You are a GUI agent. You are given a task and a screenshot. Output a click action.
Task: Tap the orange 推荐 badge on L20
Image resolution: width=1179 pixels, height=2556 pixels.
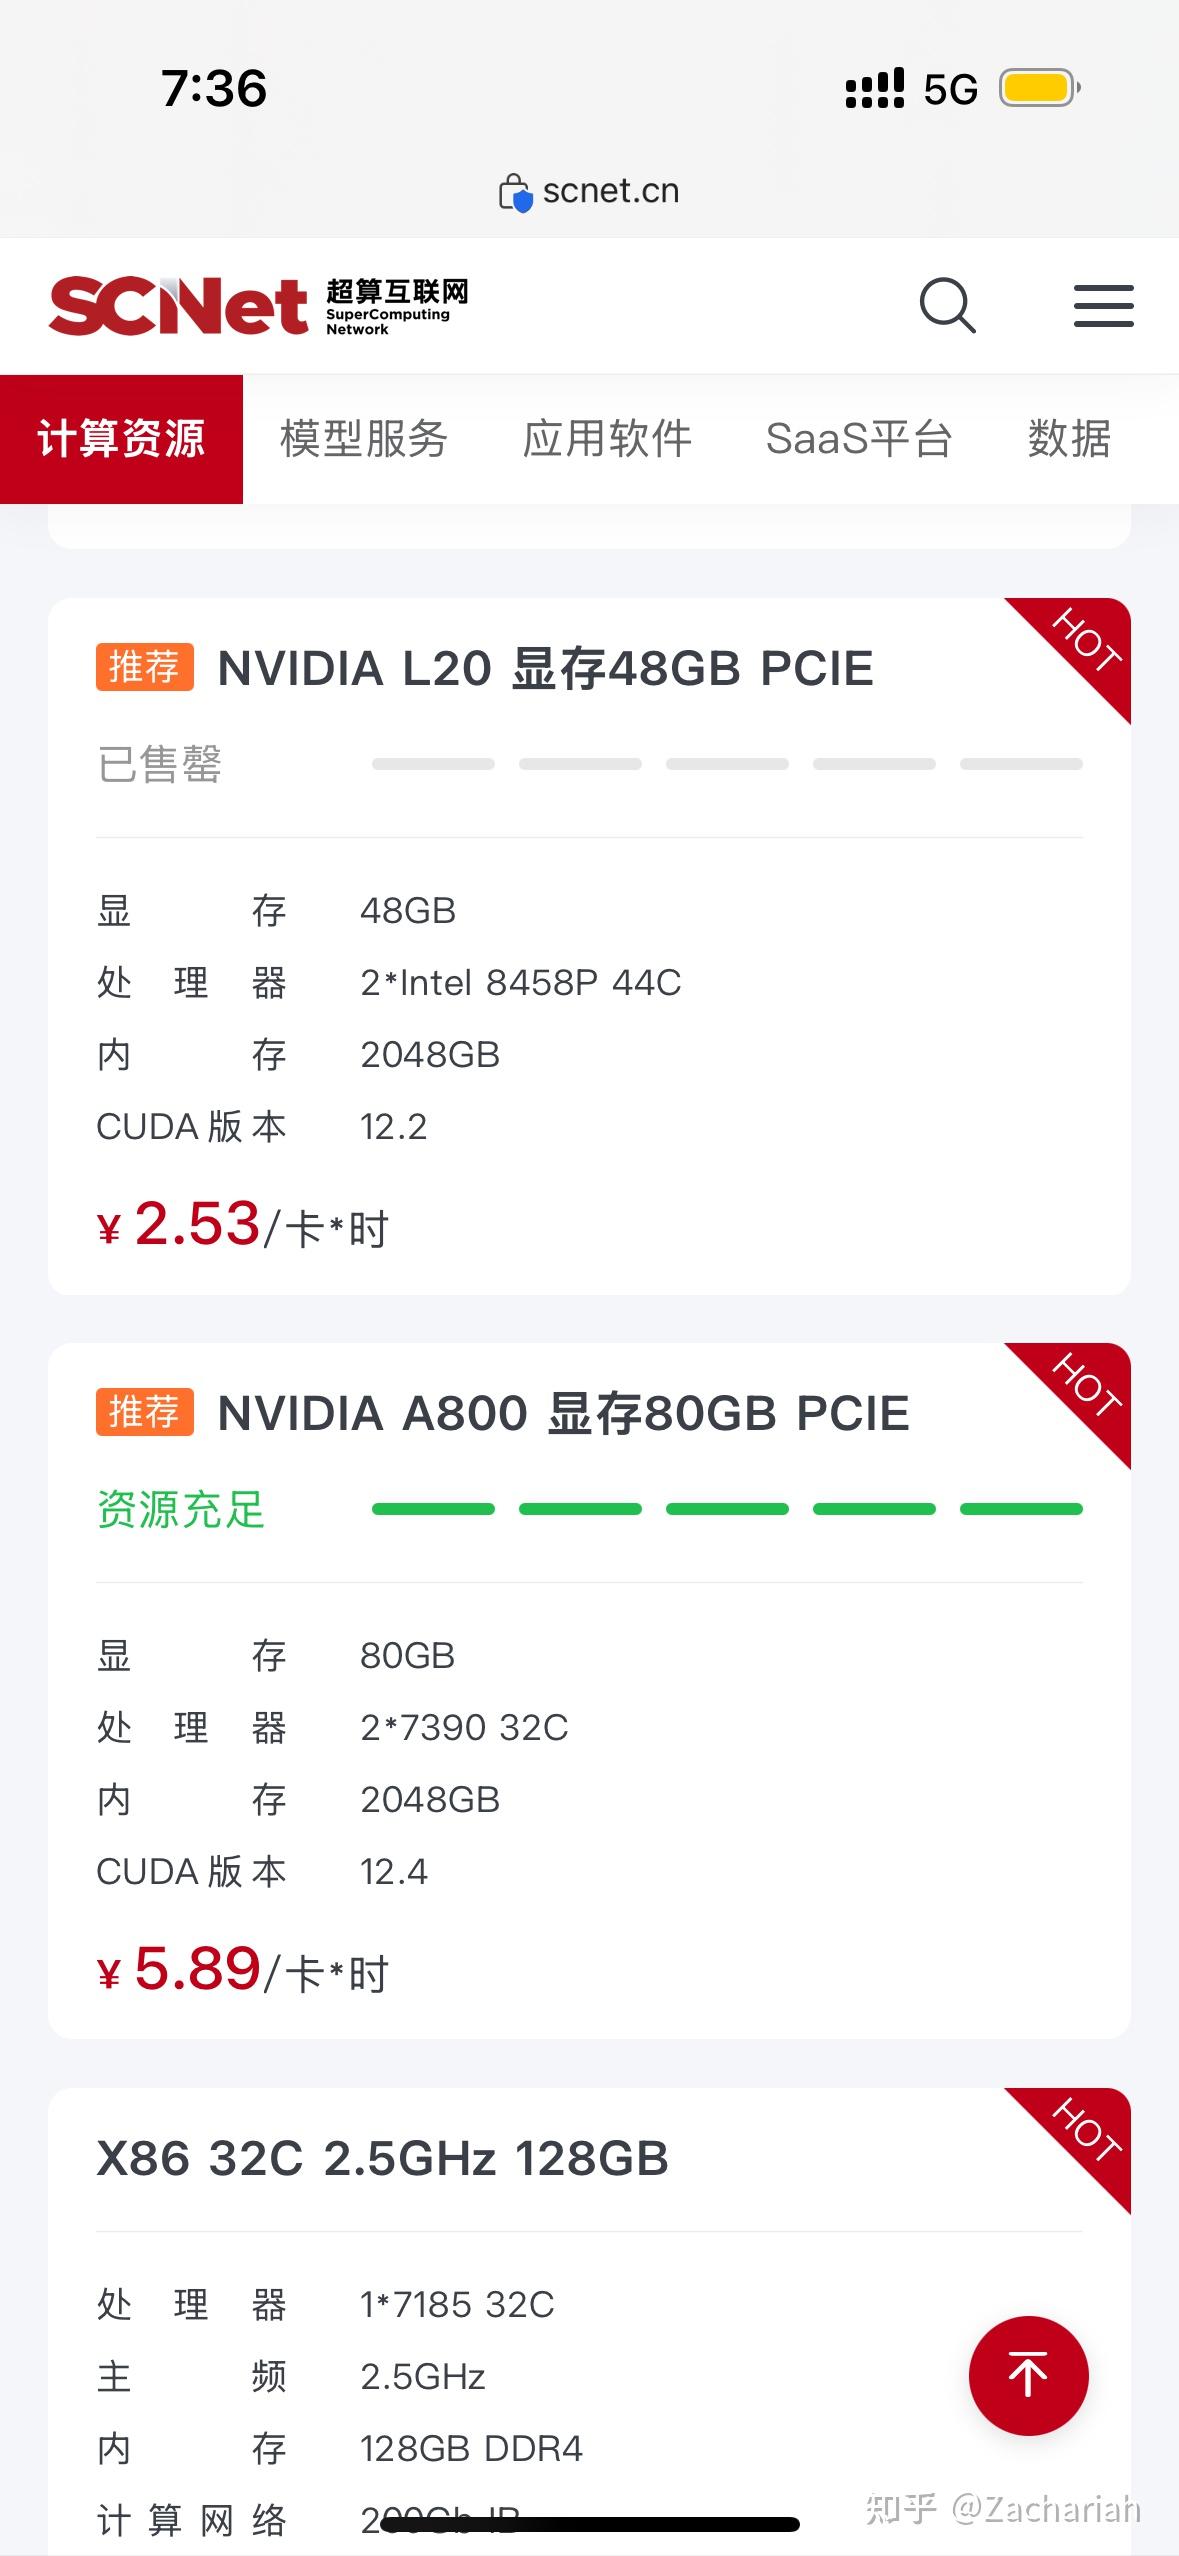[x=145, y=667]
